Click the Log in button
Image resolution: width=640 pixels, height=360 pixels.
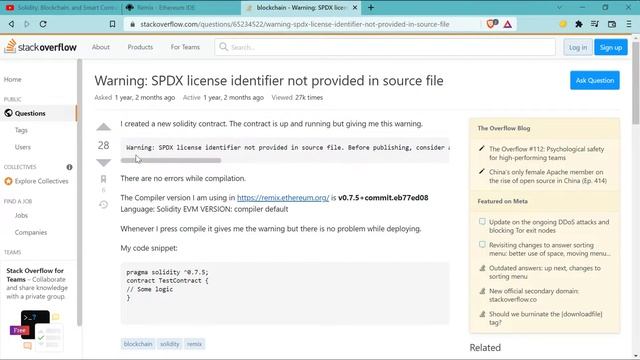(578, 47)
